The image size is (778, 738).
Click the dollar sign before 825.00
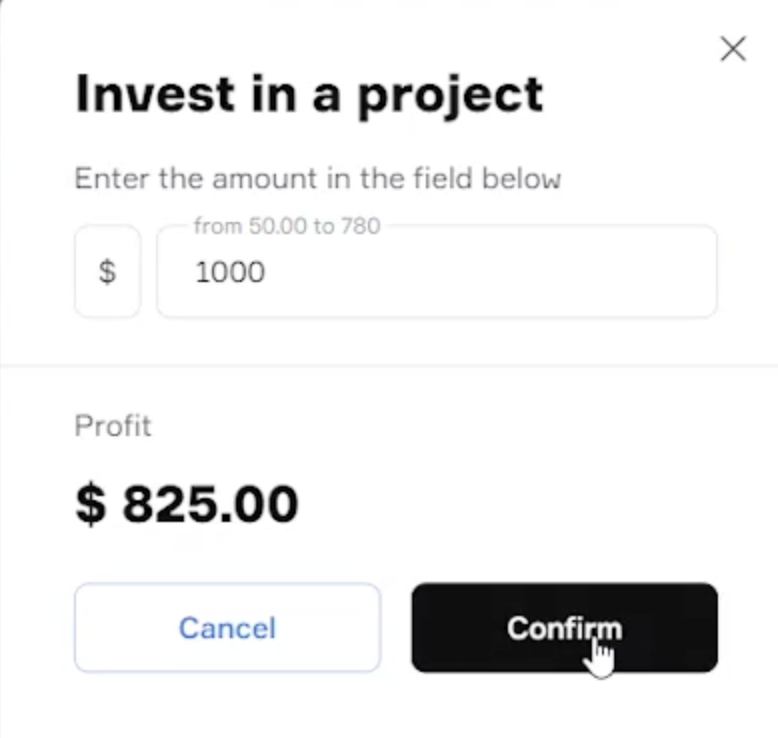coord(91,504)
